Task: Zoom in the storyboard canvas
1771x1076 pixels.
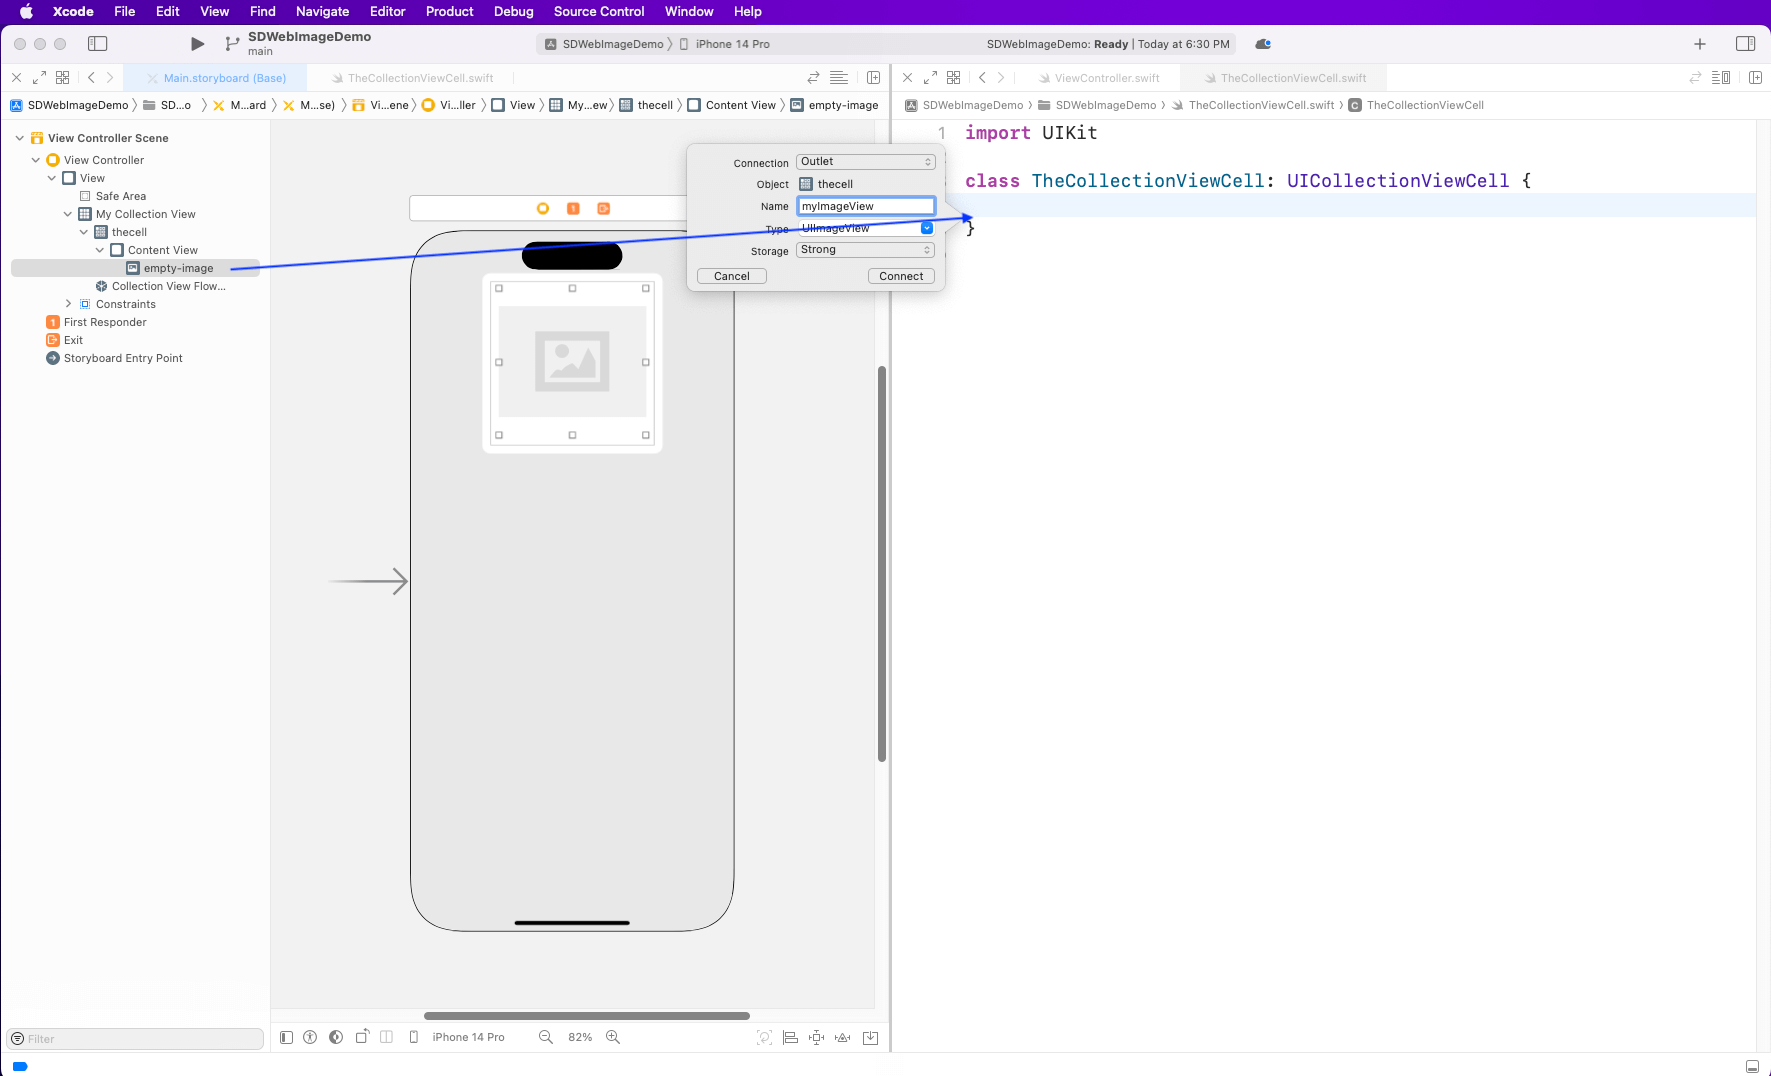Action: [613, 1037]
